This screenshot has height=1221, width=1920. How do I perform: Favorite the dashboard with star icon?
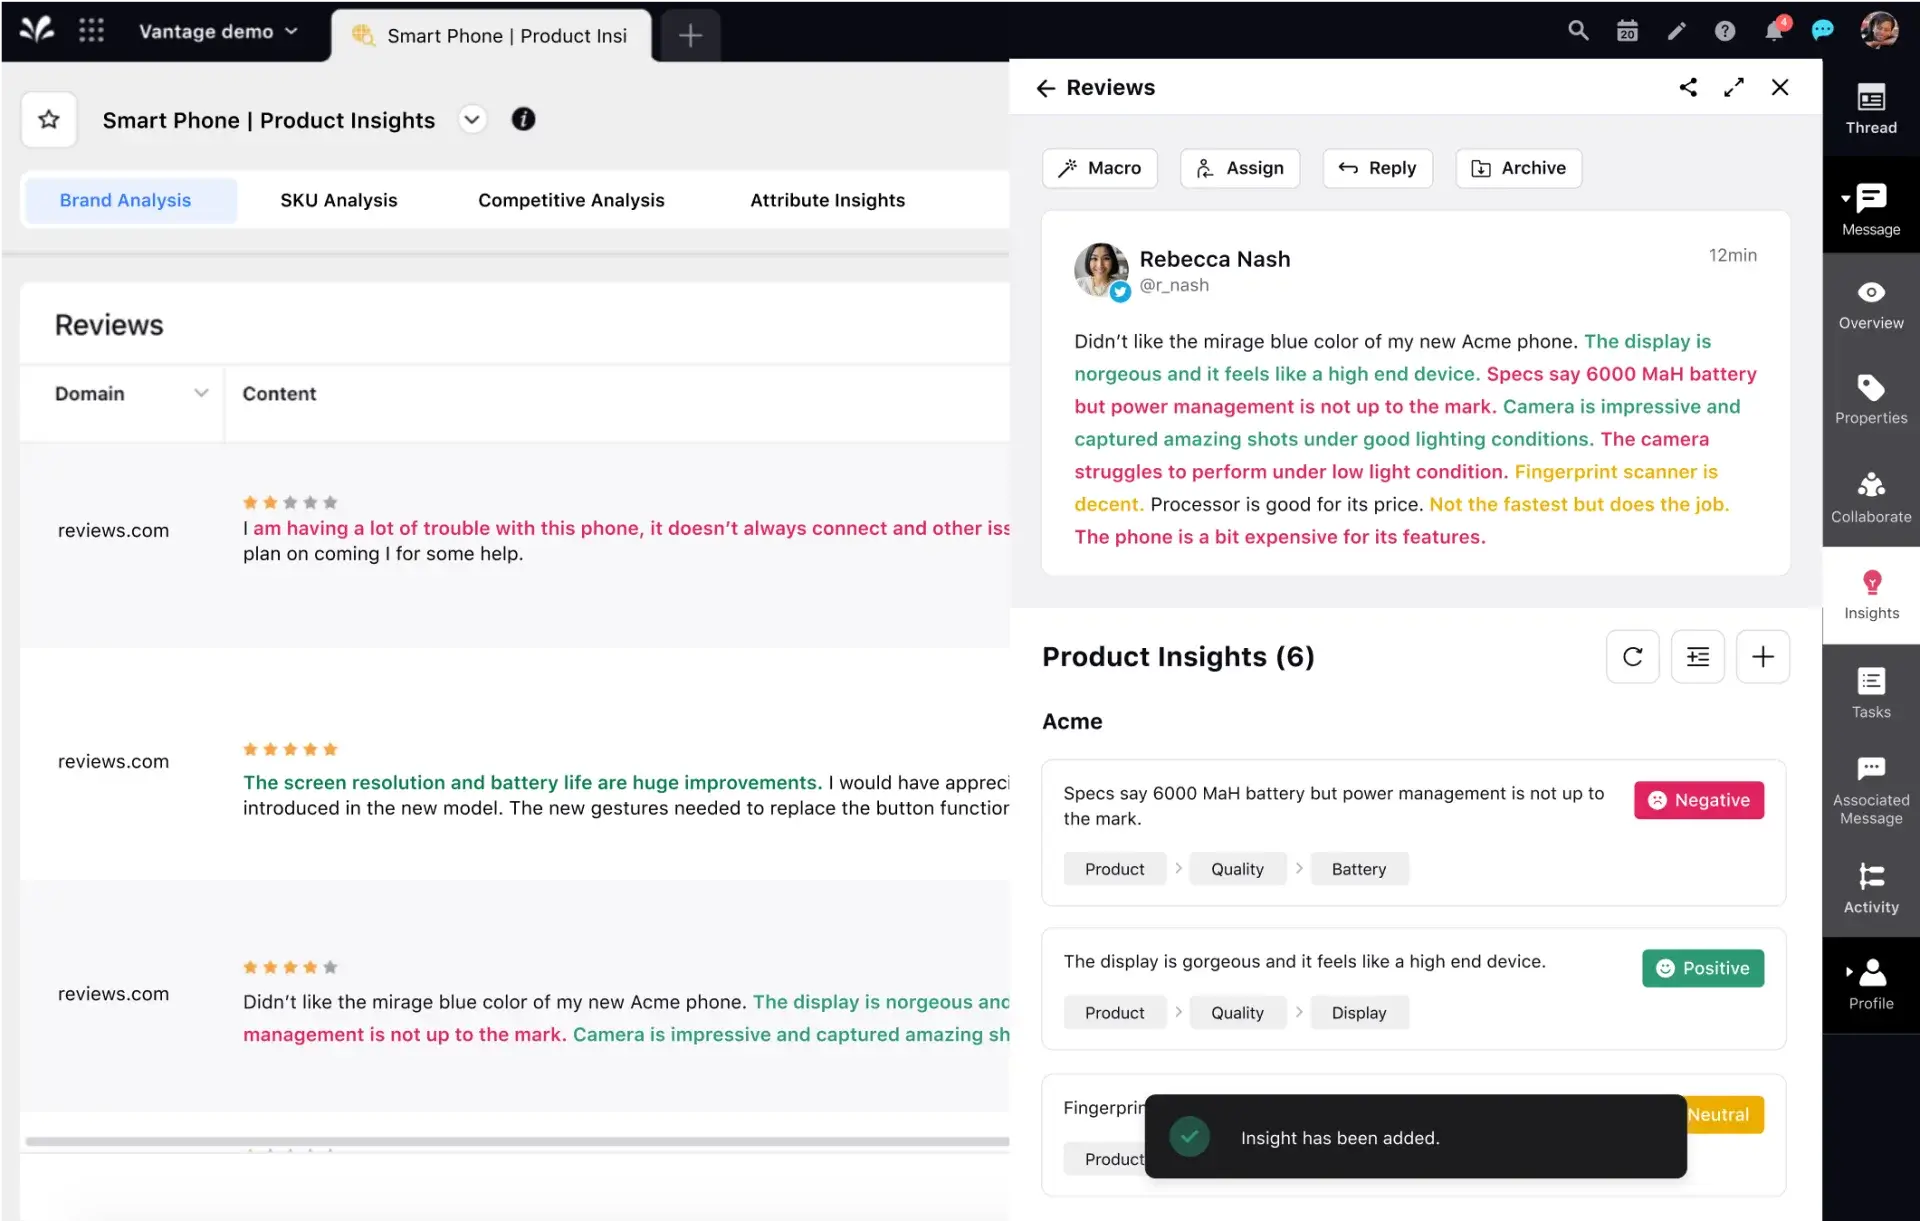tap(49, 120)
